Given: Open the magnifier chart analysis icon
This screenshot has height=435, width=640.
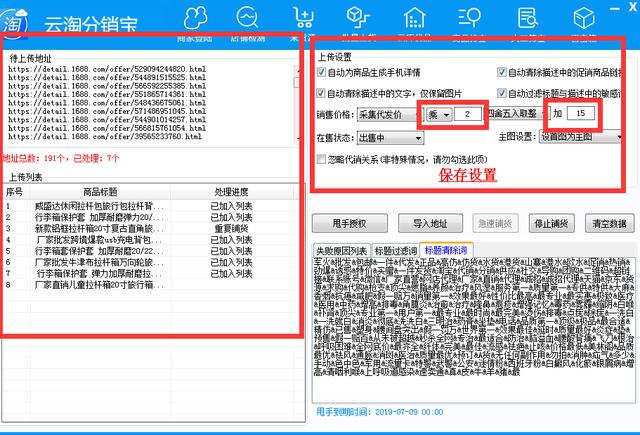Looking at the screenshot, I should tap(247, 18).
